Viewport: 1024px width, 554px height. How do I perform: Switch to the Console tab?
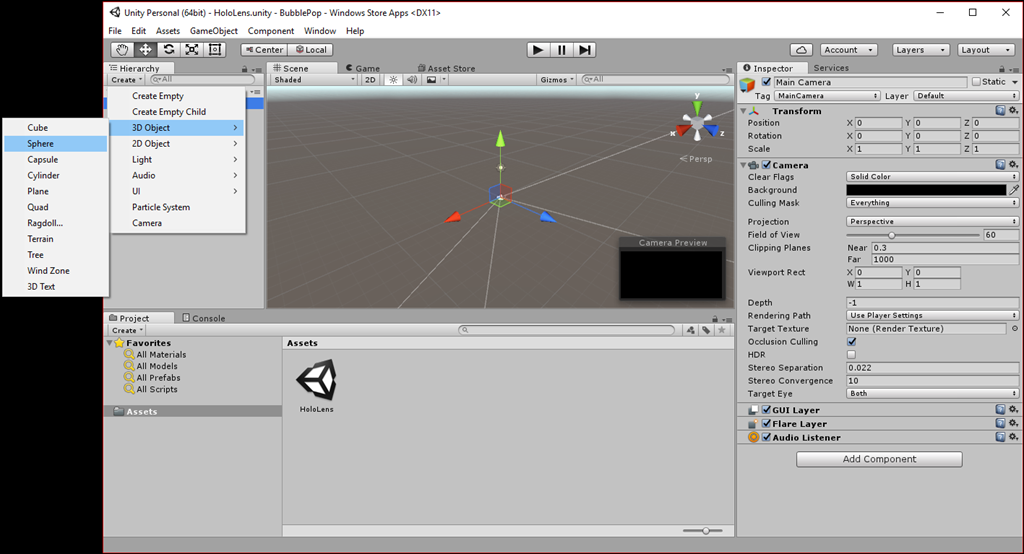204,318
